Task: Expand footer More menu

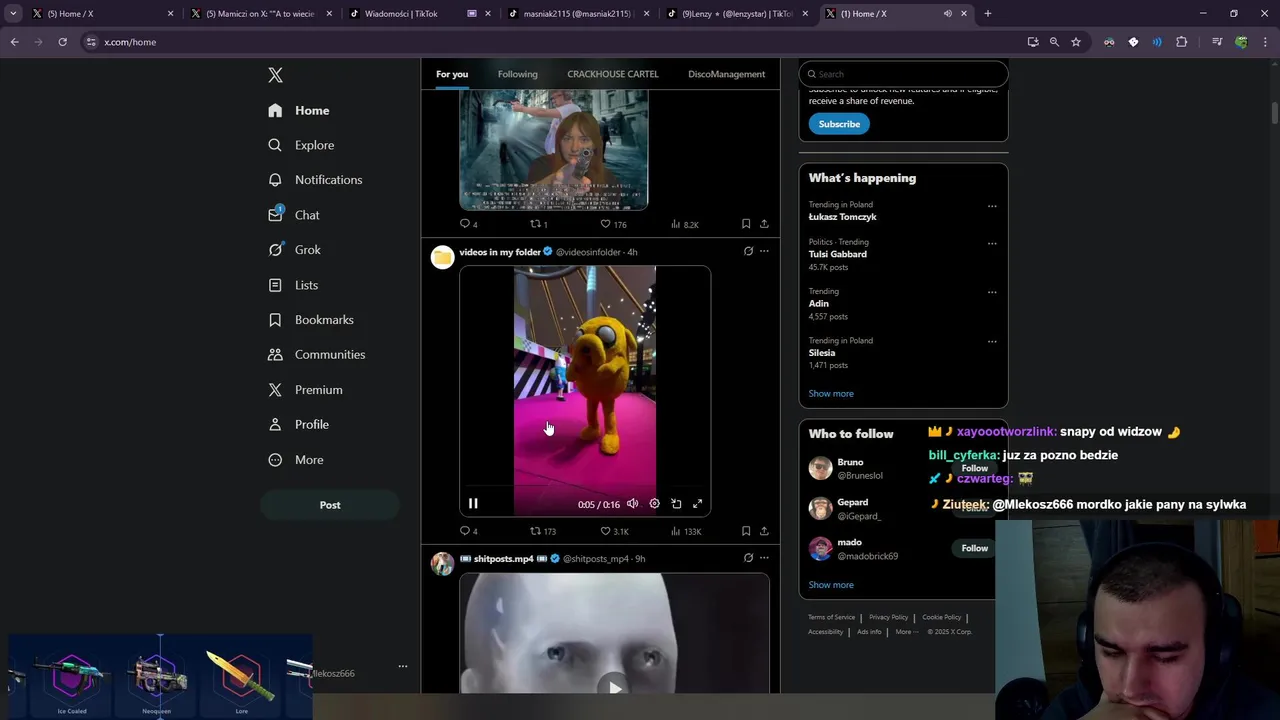Action: [x=906, y=632]
